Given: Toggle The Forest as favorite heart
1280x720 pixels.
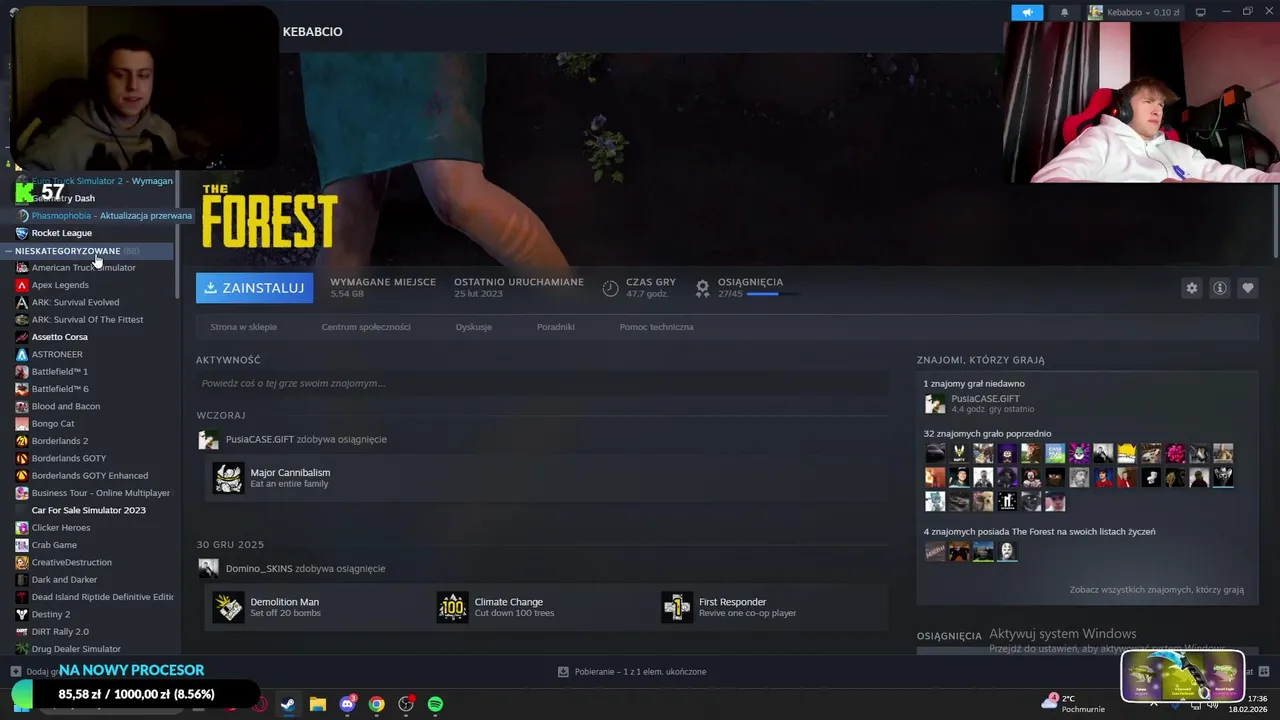Looking at the screenshot, I should click(x=1248, y=288).
